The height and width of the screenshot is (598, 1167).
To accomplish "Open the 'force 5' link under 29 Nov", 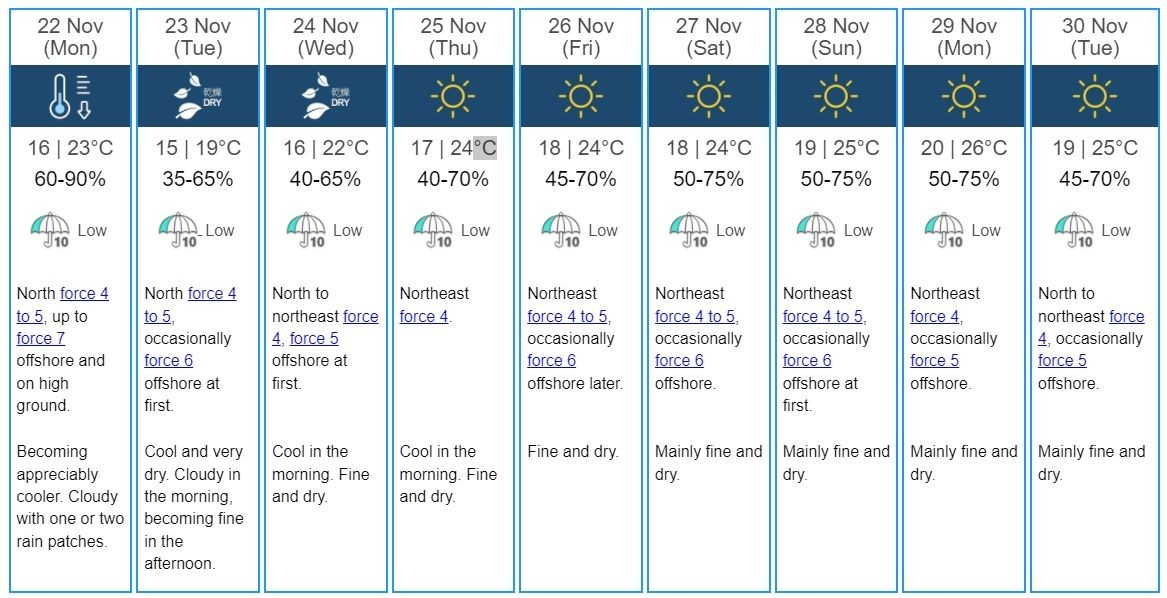I will (935, 360).
